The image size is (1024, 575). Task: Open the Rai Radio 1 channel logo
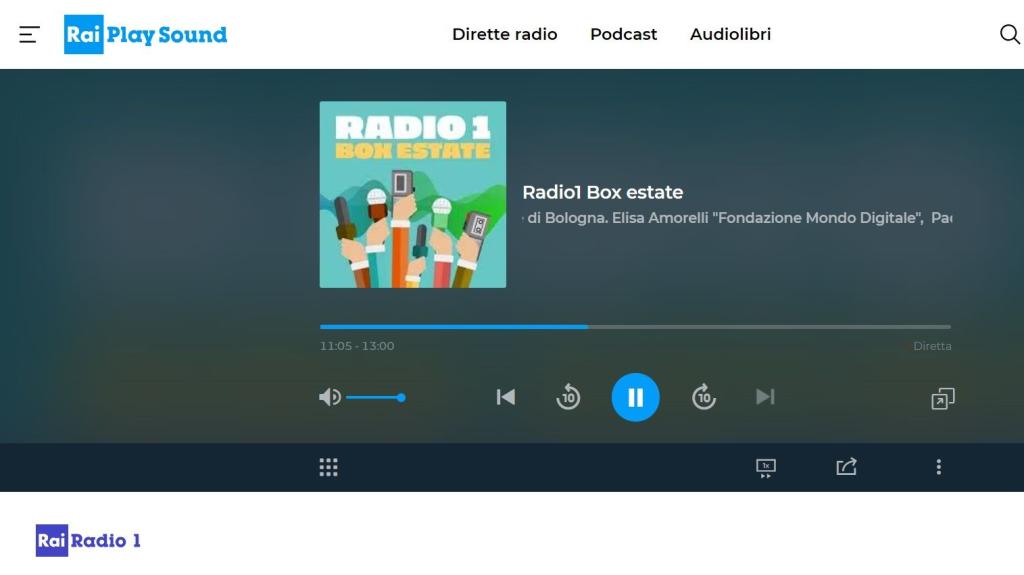click(x=88, y=540)
